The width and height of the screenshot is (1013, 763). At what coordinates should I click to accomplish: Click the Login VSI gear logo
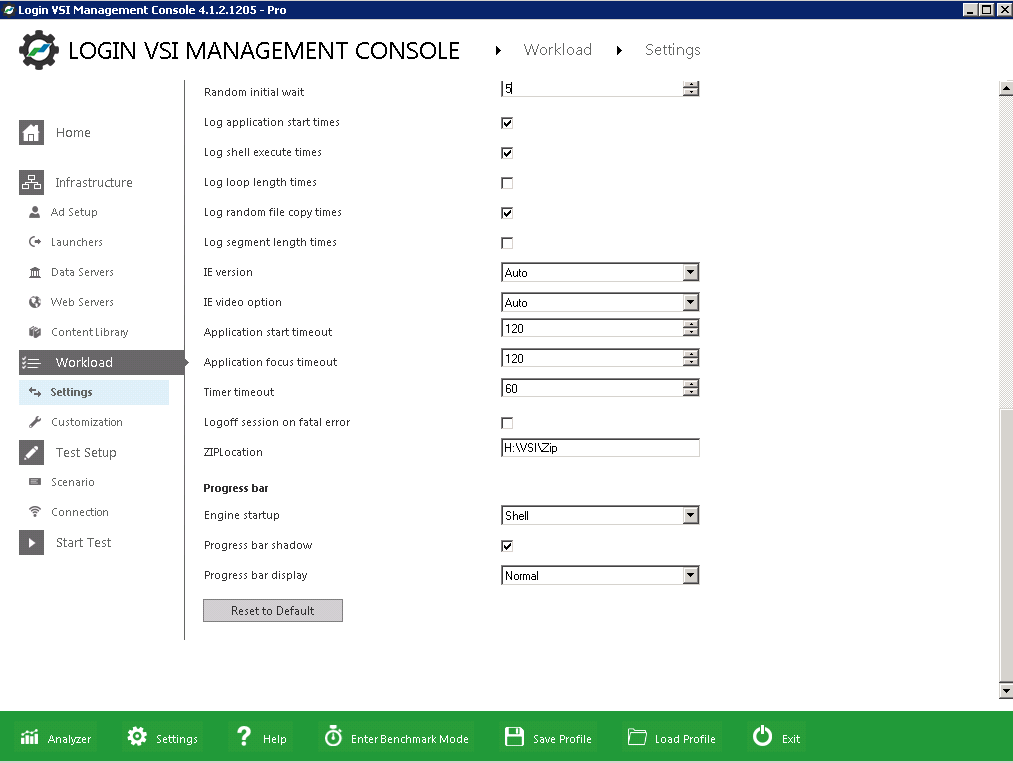39,50
